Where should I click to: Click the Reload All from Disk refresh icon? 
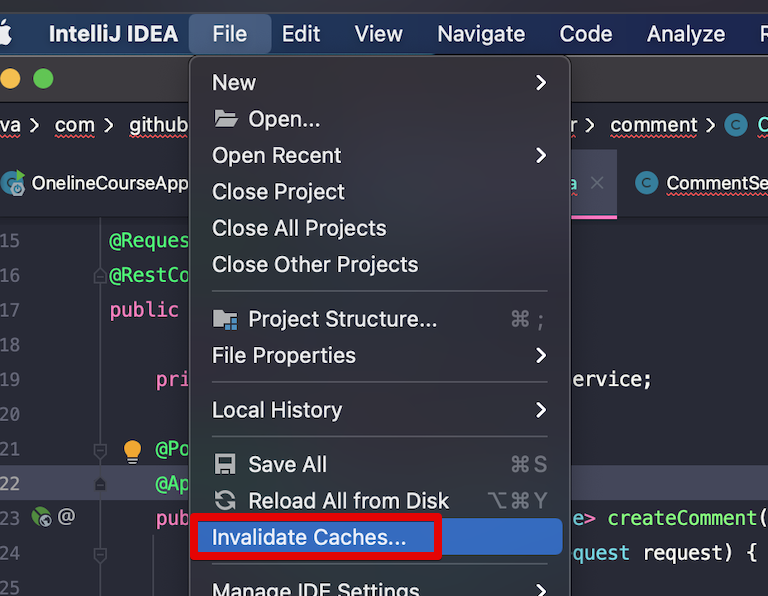tap(225, 501)
